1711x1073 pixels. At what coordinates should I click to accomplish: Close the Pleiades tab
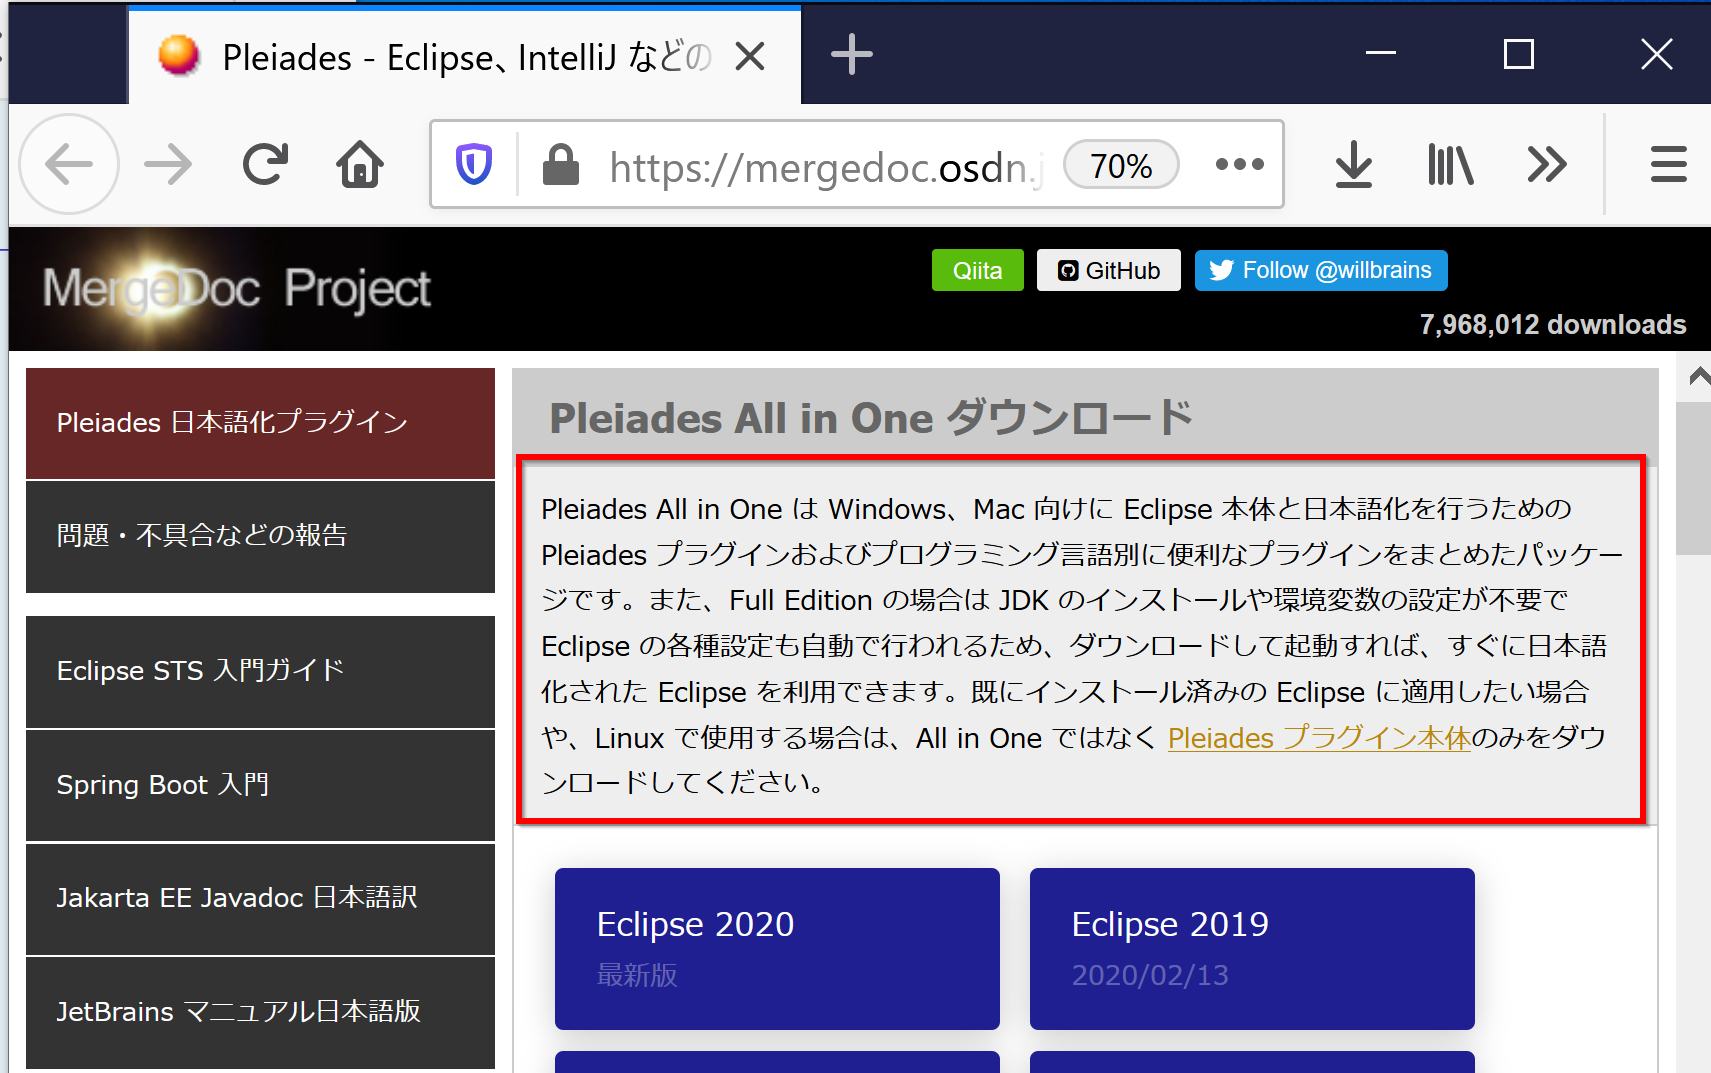point(750,56)
